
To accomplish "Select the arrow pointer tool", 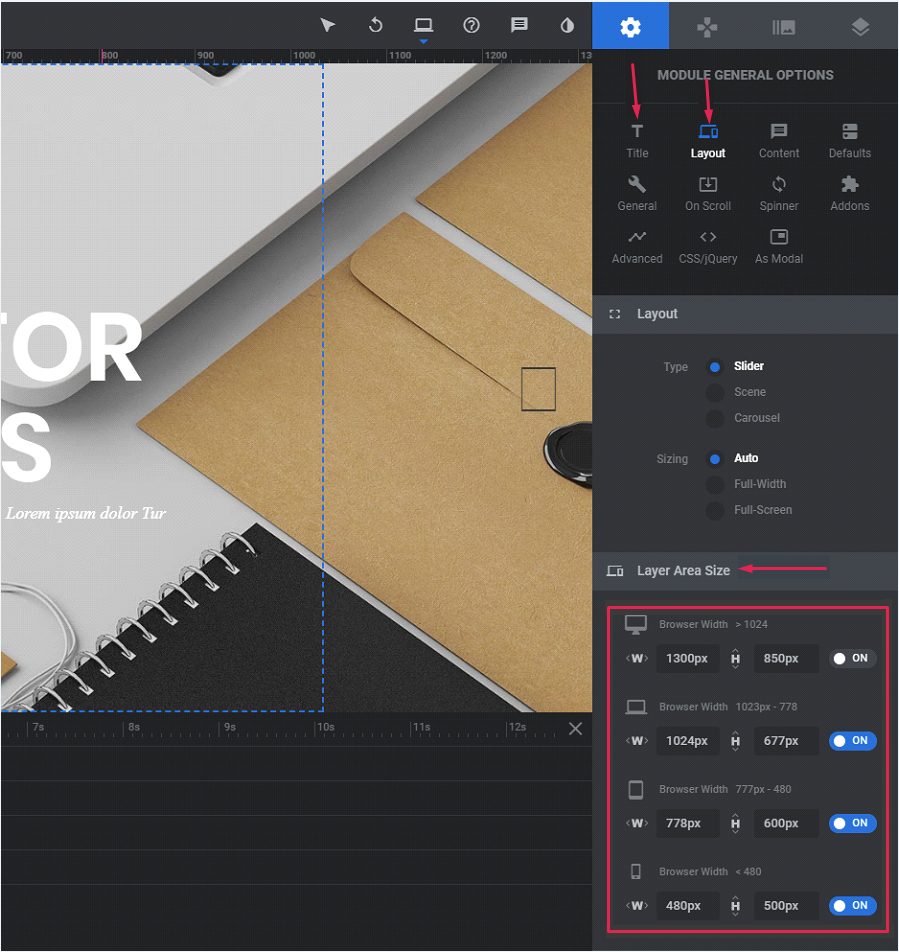I will pyautogui.click(x=328, y=25).
